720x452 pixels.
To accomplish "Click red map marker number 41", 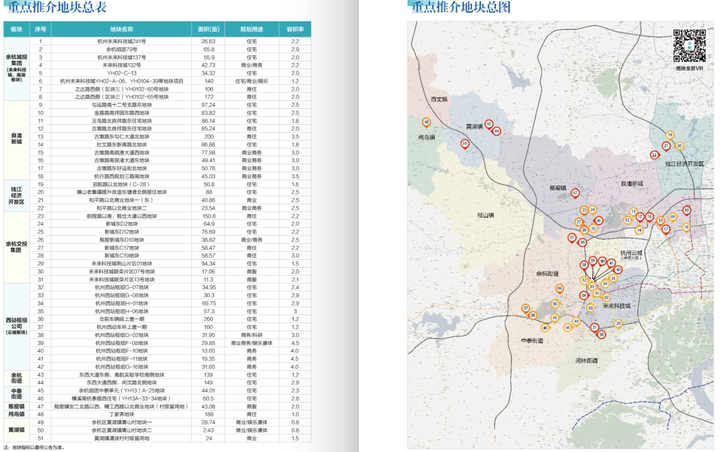I will point(611,263).
